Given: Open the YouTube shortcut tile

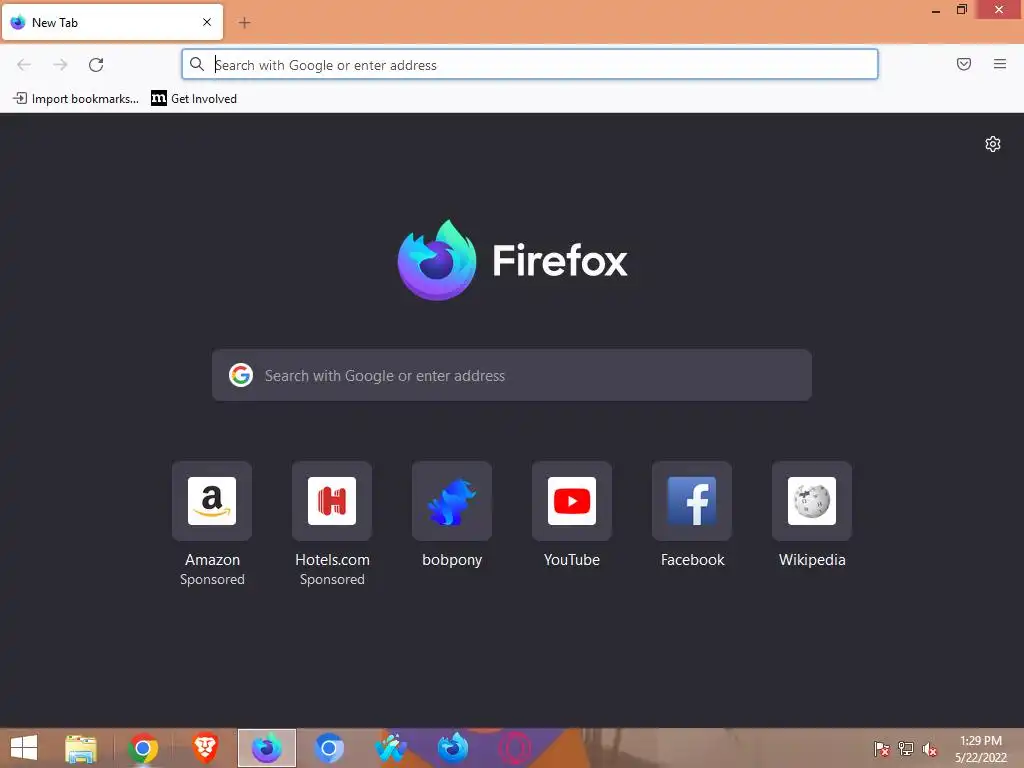Looking at the screenshot, I should (572, 501).
